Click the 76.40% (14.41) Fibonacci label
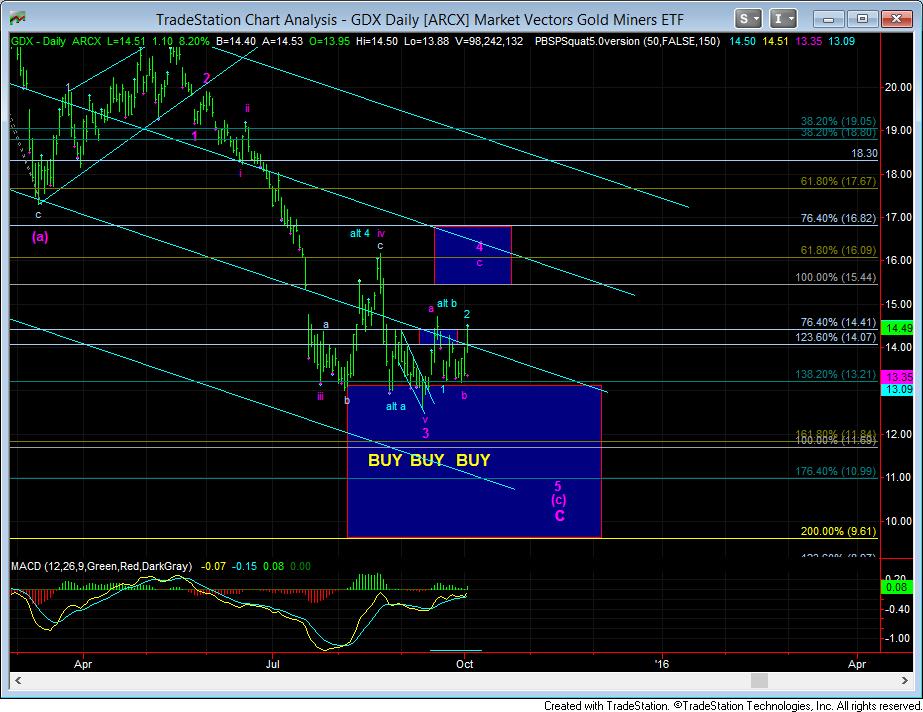923x712 pixels. coord(838,322)
